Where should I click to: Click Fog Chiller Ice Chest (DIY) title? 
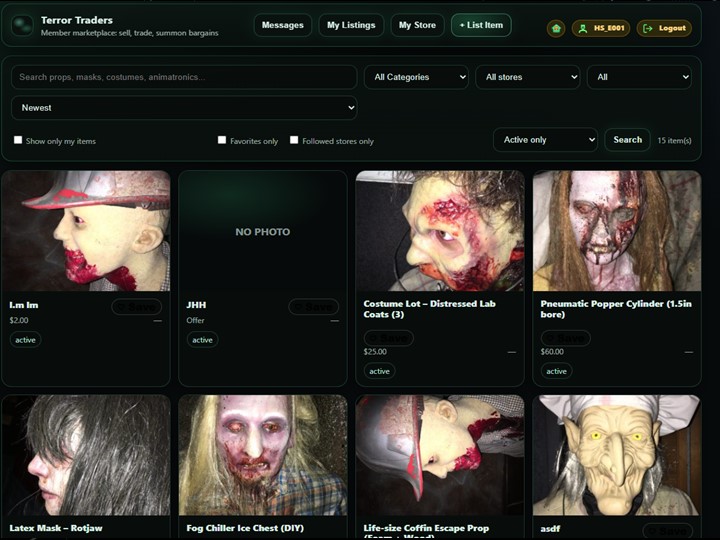pos(245,528)
